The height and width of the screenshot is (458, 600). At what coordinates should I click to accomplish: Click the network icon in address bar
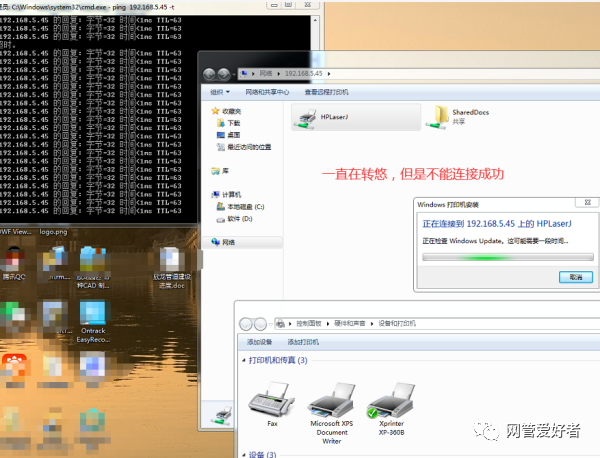[x=244, y=73]
